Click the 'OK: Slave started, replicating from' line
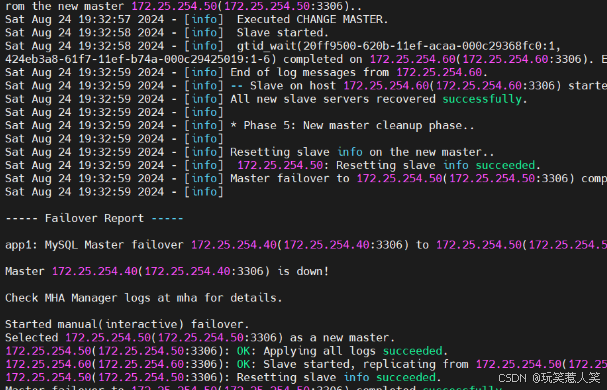The height and width of the screenshot is (390, 607). click(306, 364)
